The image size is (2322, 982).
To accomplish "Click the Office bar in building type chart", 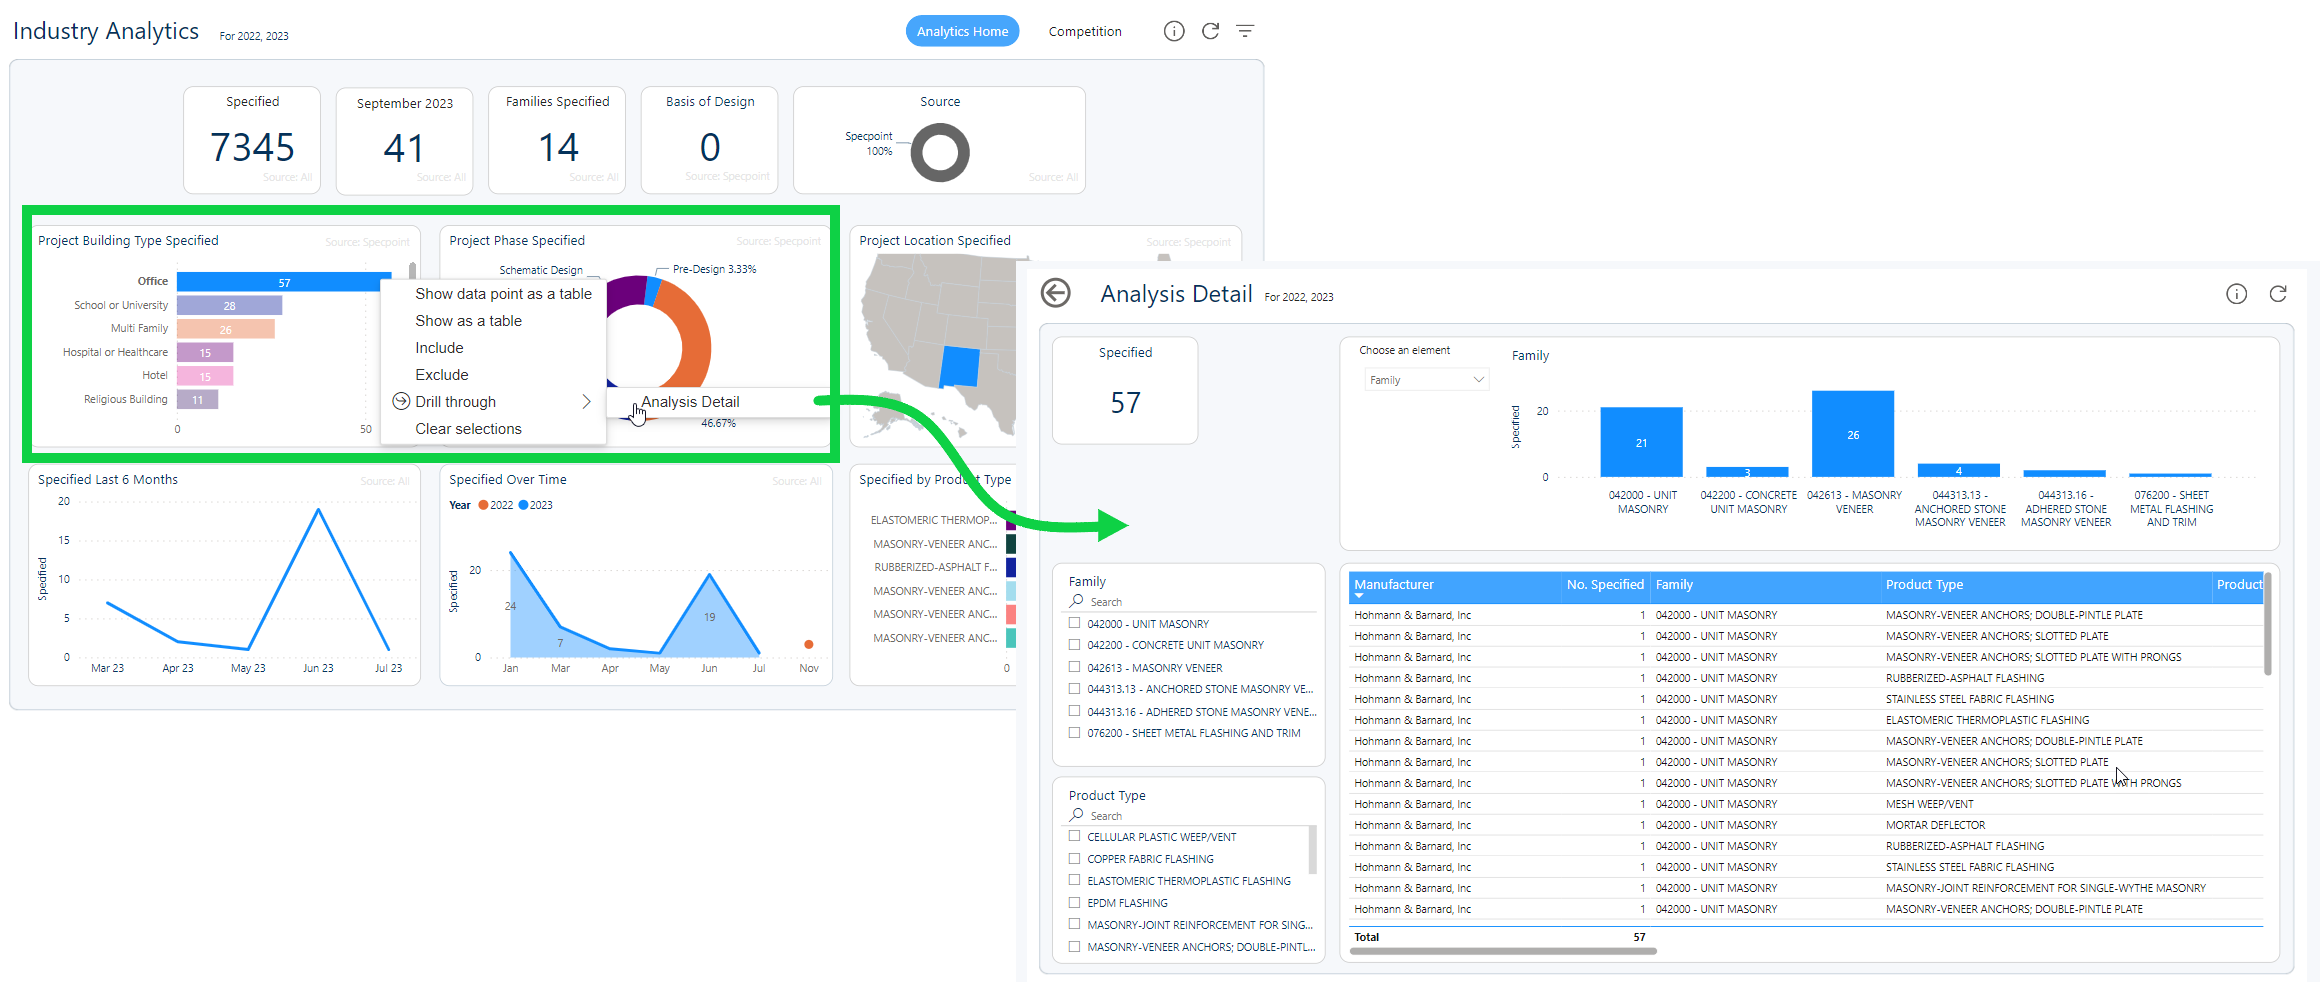I will 283,283.
